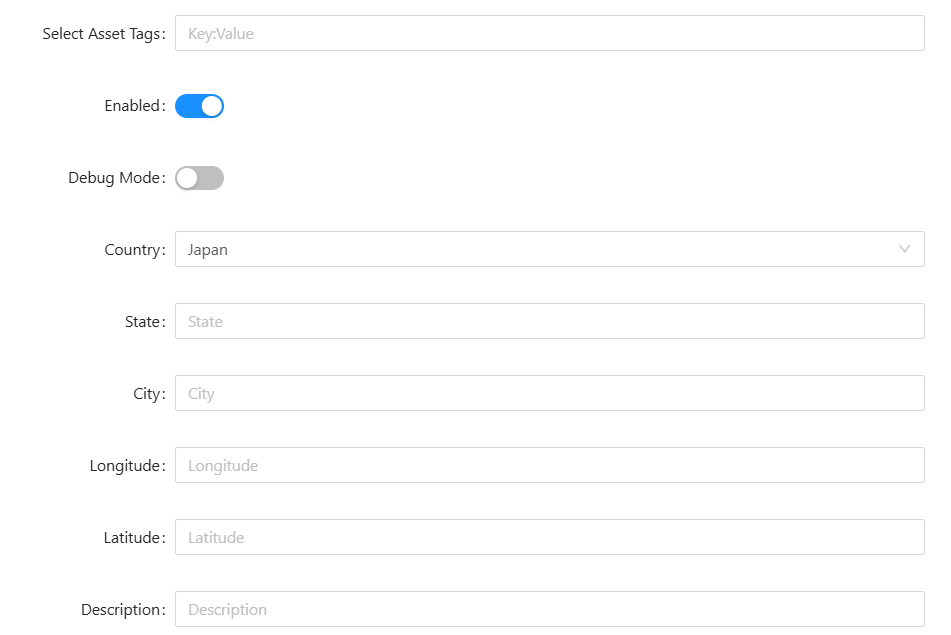Focus the City text box
The width and height of the screenshot is (951, 635).
point(549,394)
